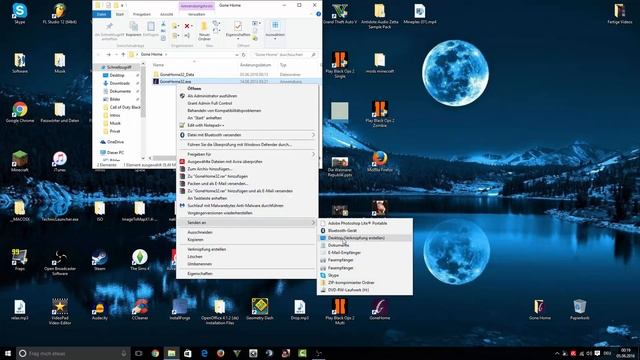Open Mozilla Firefox desktop shortcut

(380, 161)
